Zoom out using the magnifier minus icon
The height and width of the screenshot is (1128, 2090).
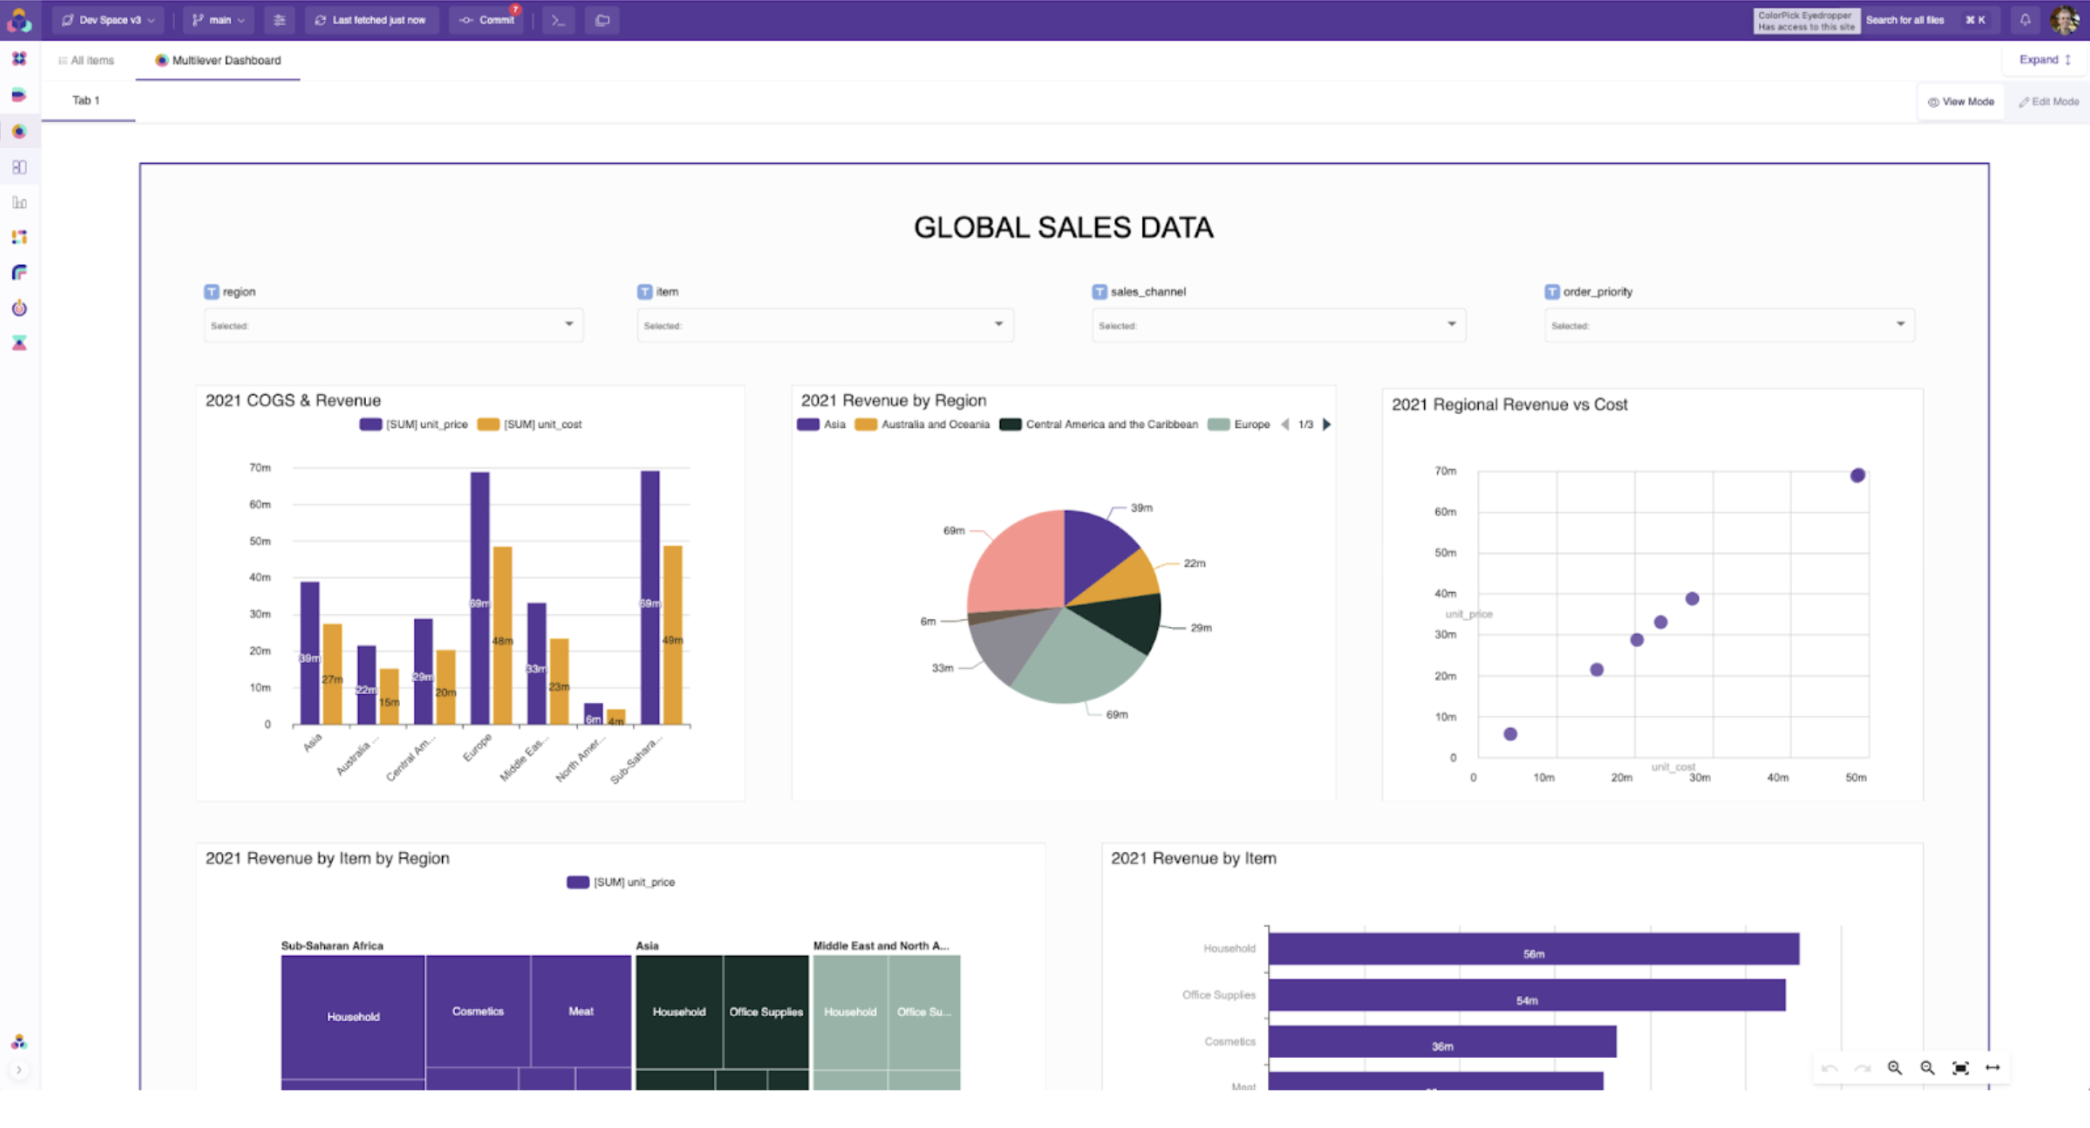[1927, 1068]
